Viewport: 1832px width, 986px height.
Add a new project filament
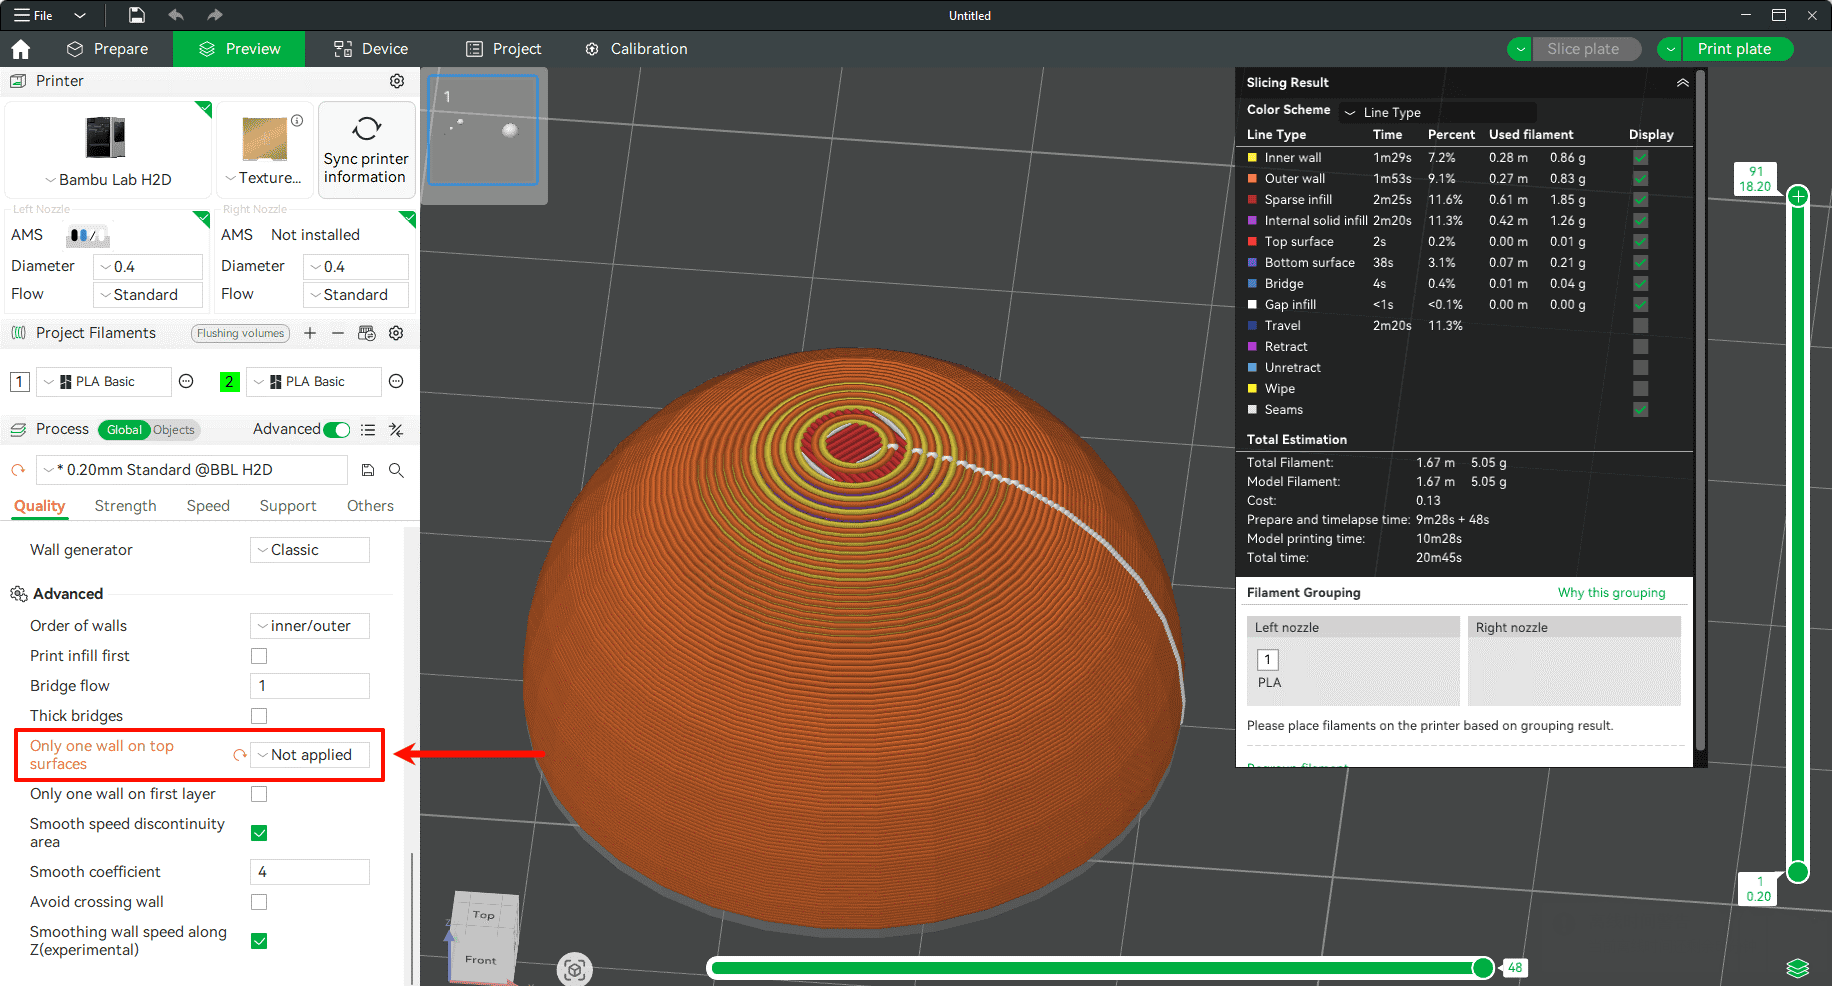click(310, 333)
